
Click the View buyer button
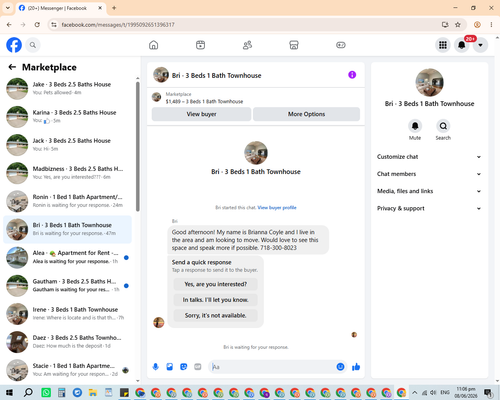pyautogui.click(x=201, y=114)
